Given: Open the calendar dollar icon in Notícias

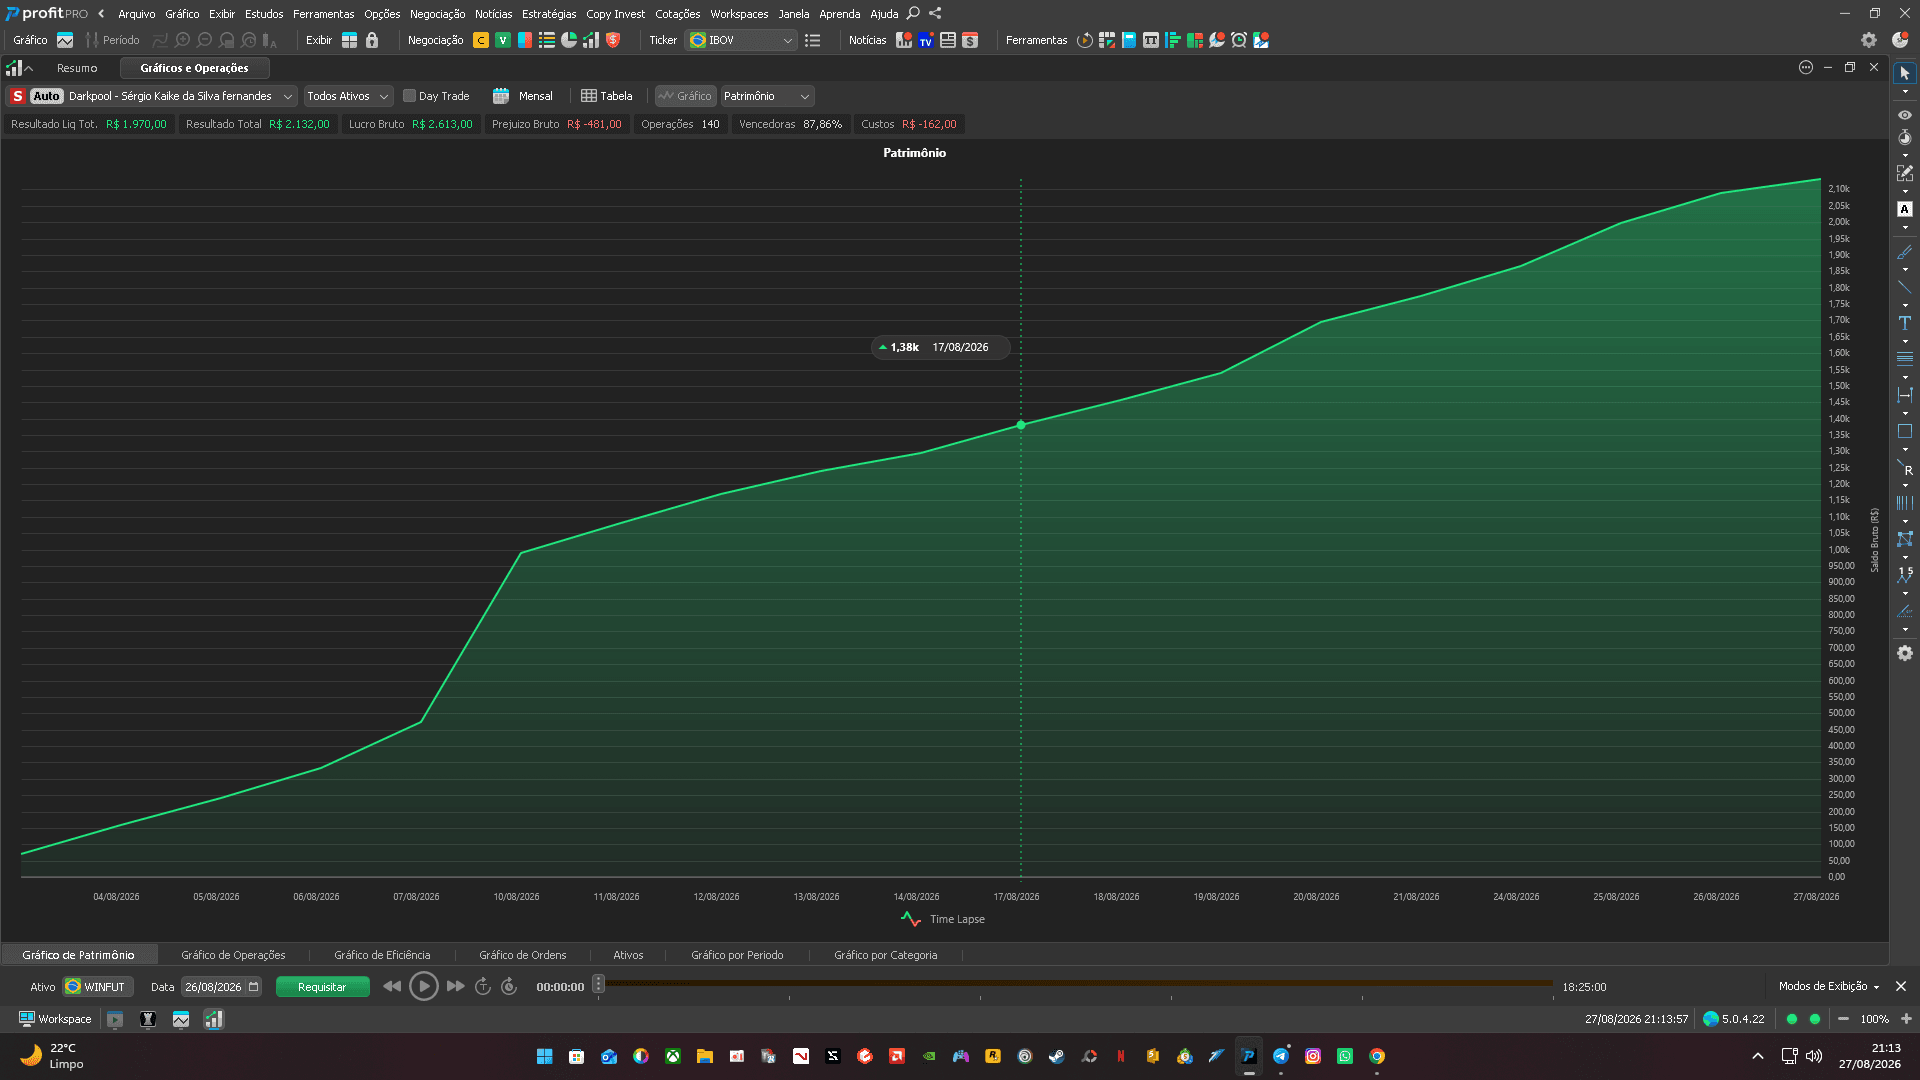Looking at the screenshot, I should pyautogui.click(x=970, y=40).
